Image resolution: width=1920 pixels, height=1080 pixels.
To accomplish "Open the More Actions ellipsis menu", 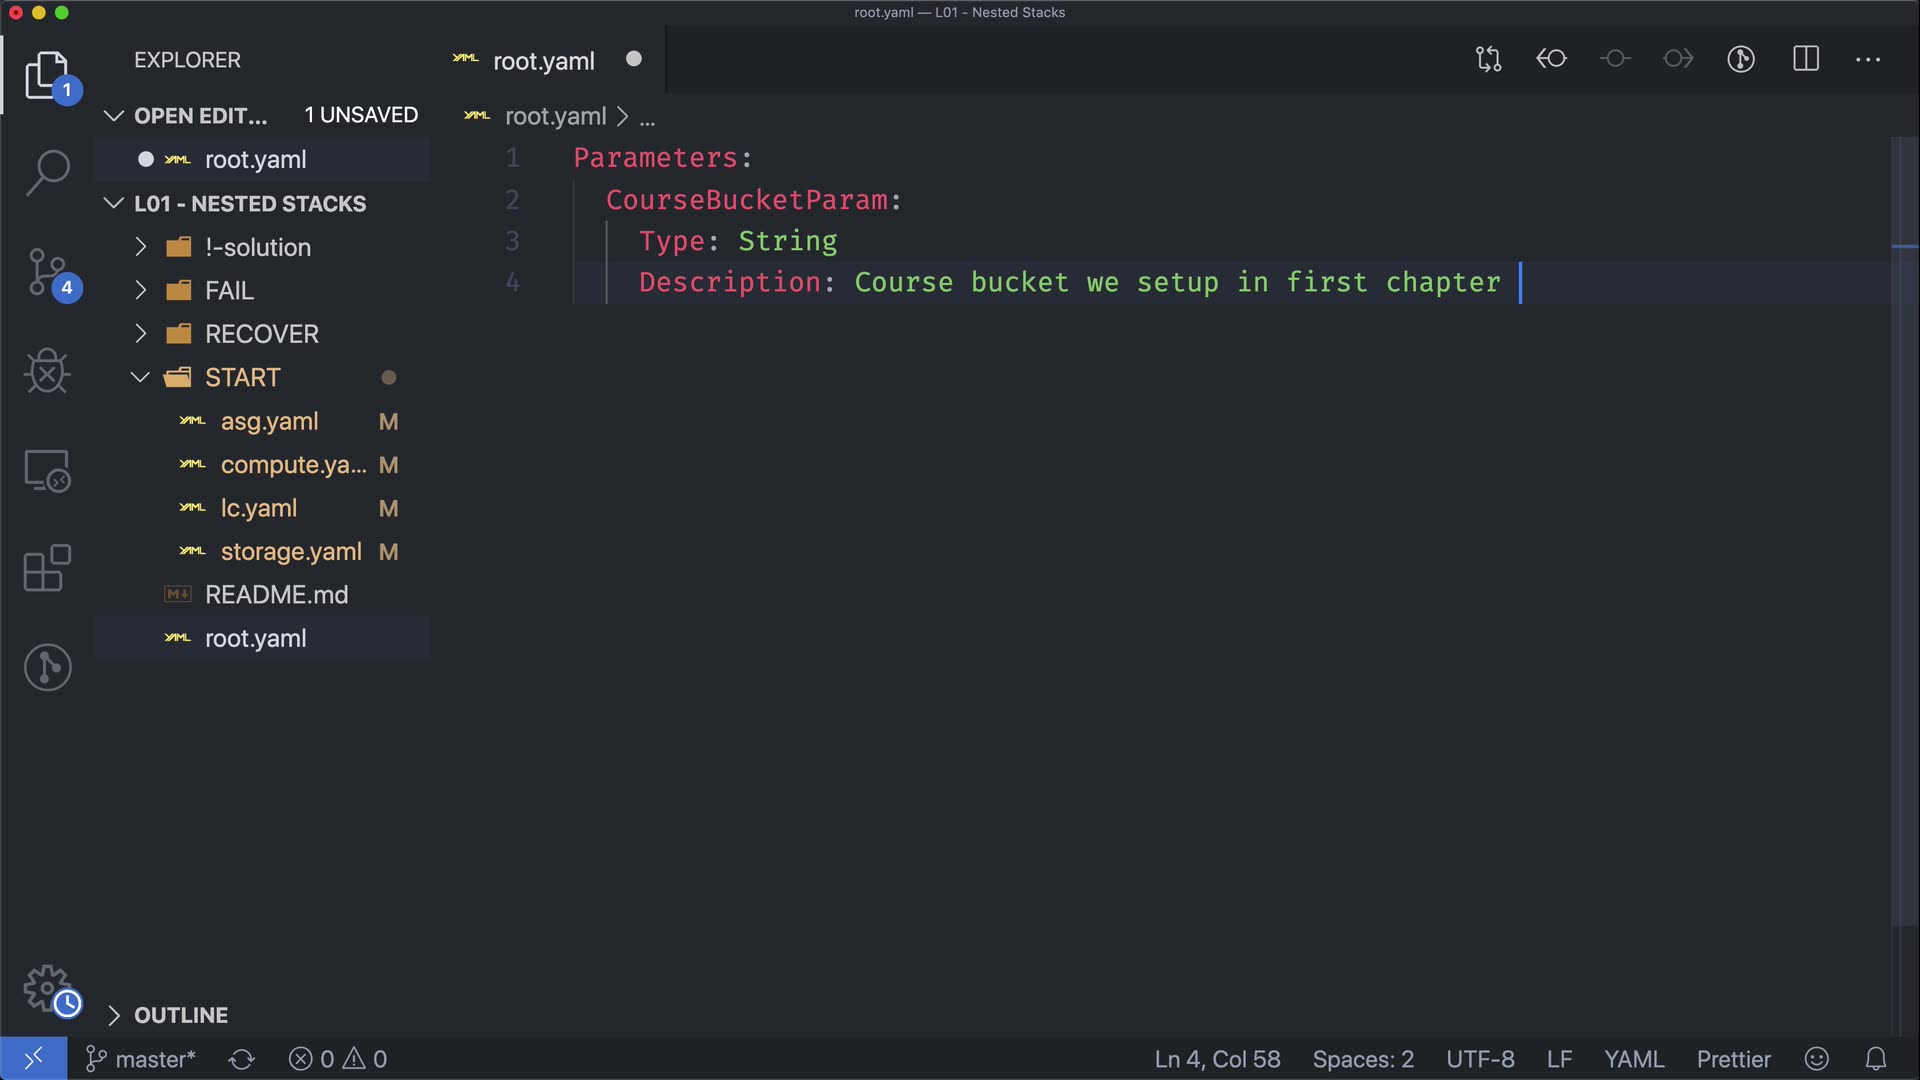I will 1867,59.
